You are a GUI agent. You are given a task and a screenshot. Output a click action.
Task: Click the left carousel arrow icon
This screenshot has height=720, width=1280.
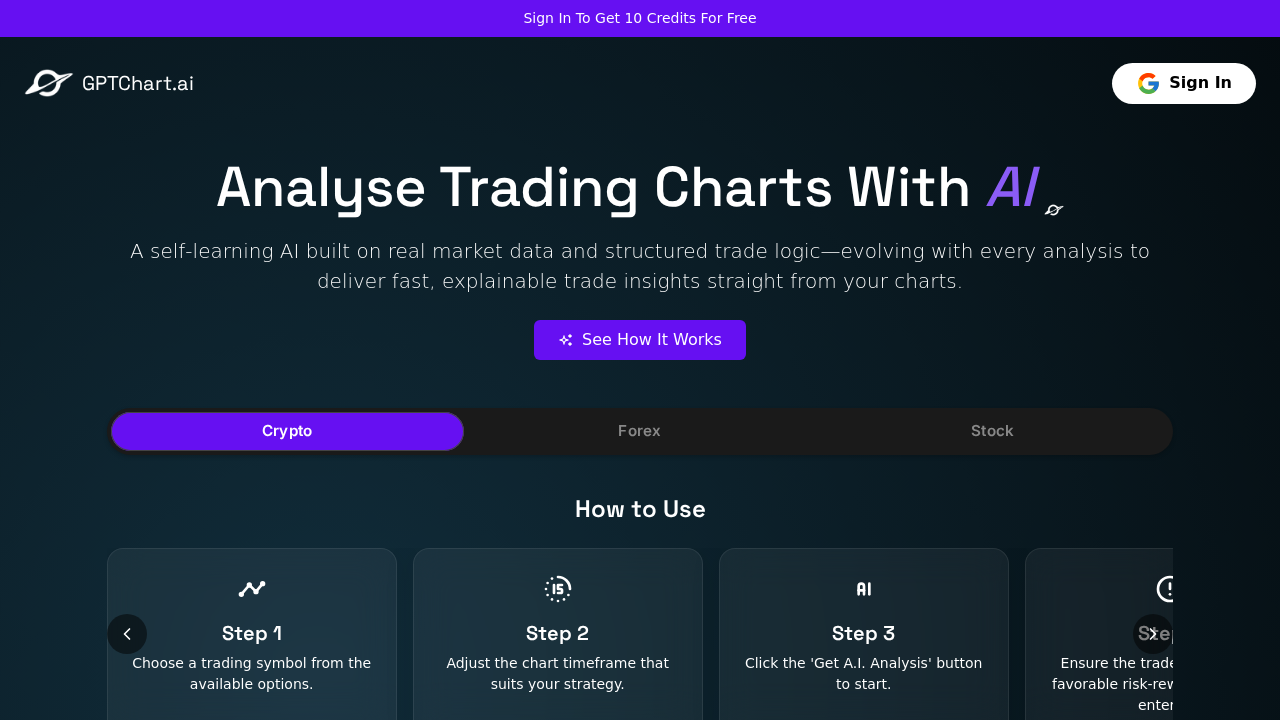(127, 634)
